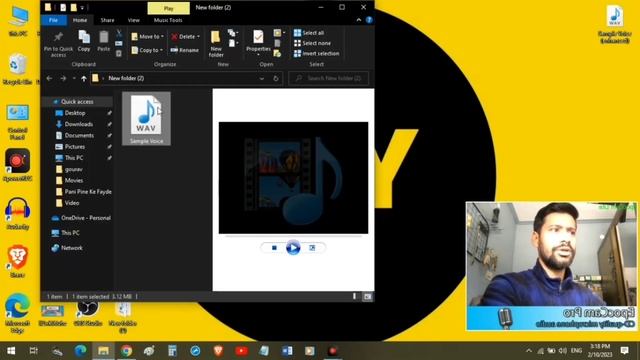640x360 pixels.
Task: Open the File tab
Action: (53, 20)
